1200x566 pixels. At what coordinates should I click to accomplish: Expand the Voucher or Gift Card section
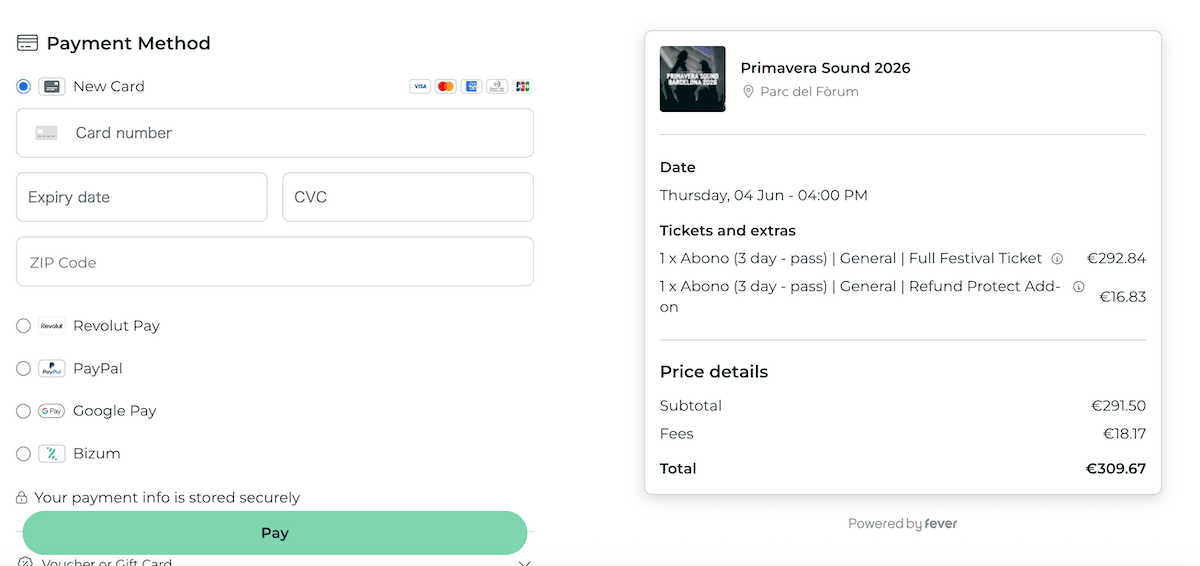(525, 563)
